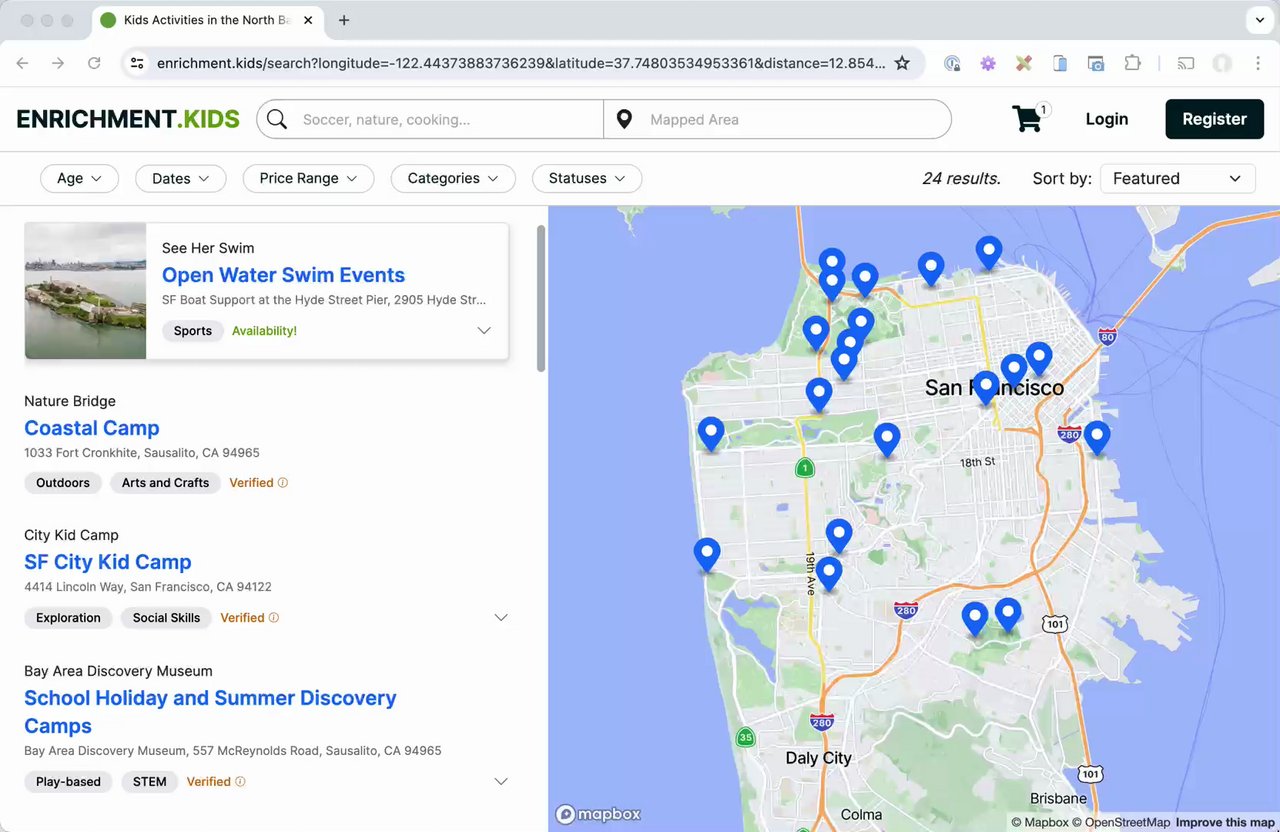
Task: Reload the page
Action: click(94, 63)
